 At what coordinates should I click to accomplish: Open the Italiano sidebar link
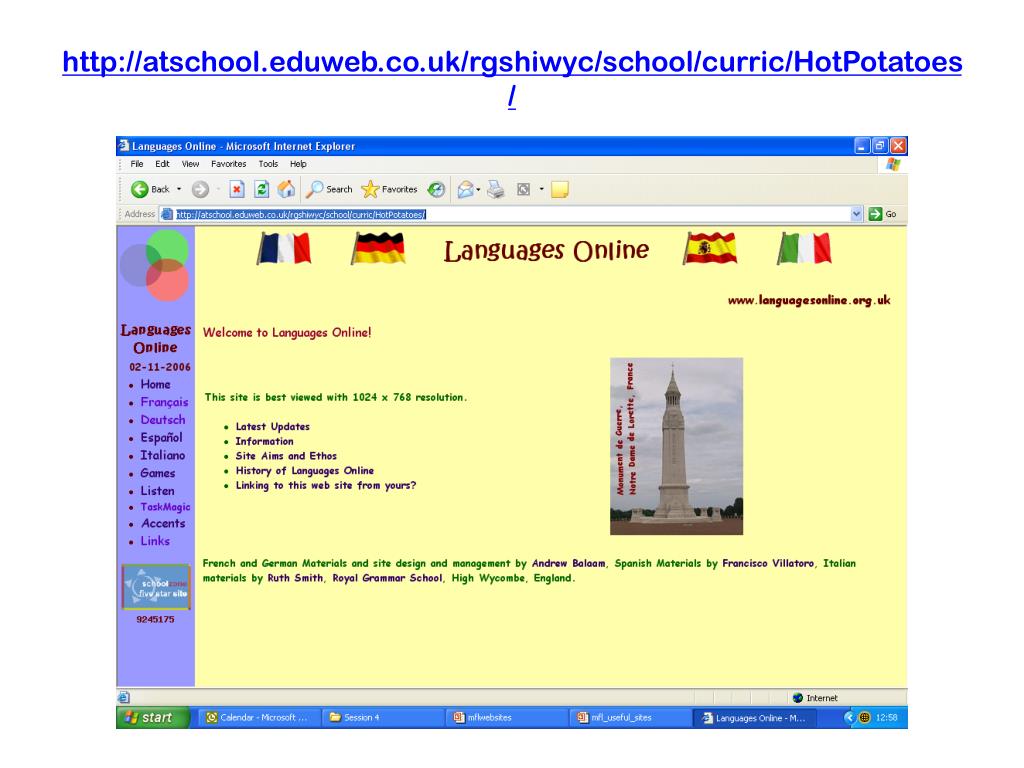coord(163,455)
